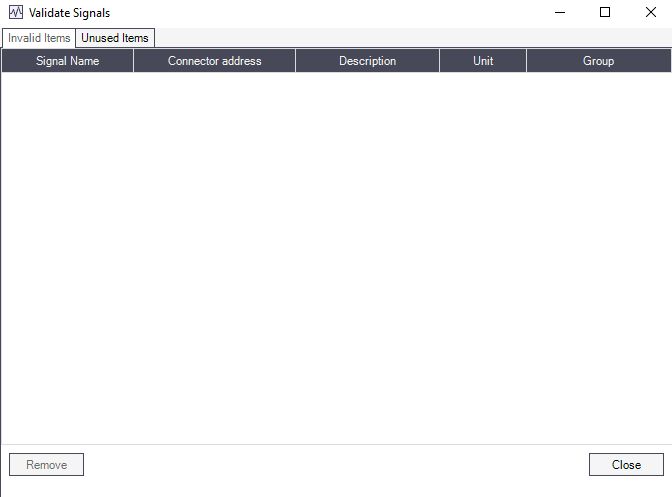Sort by the Description column
The height and width of the screenshot is (497, 672).
click(x=367, y=61)
